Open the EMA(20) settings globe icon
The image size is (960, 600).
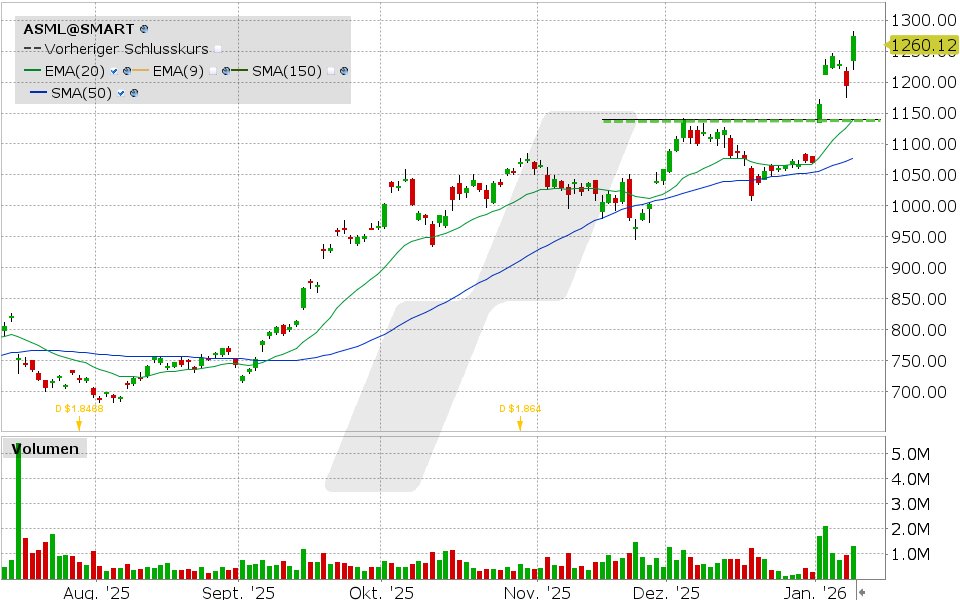point(126,70)
